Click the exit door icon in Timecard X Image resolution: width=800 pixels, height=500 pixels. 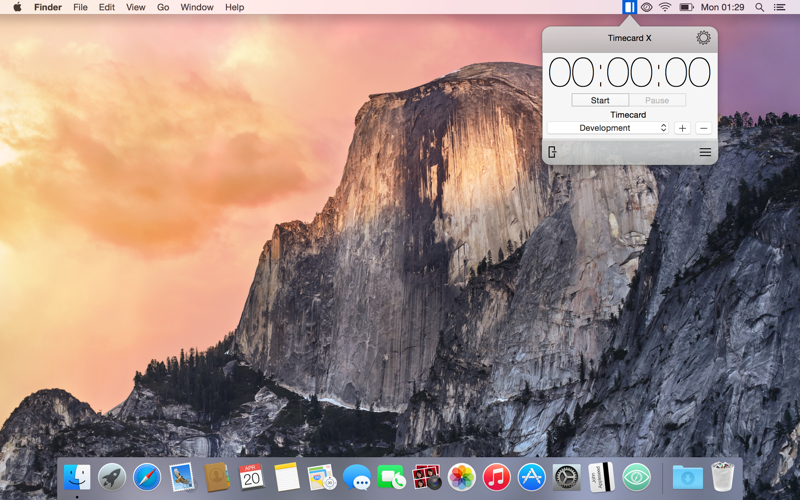pos(552,152)
